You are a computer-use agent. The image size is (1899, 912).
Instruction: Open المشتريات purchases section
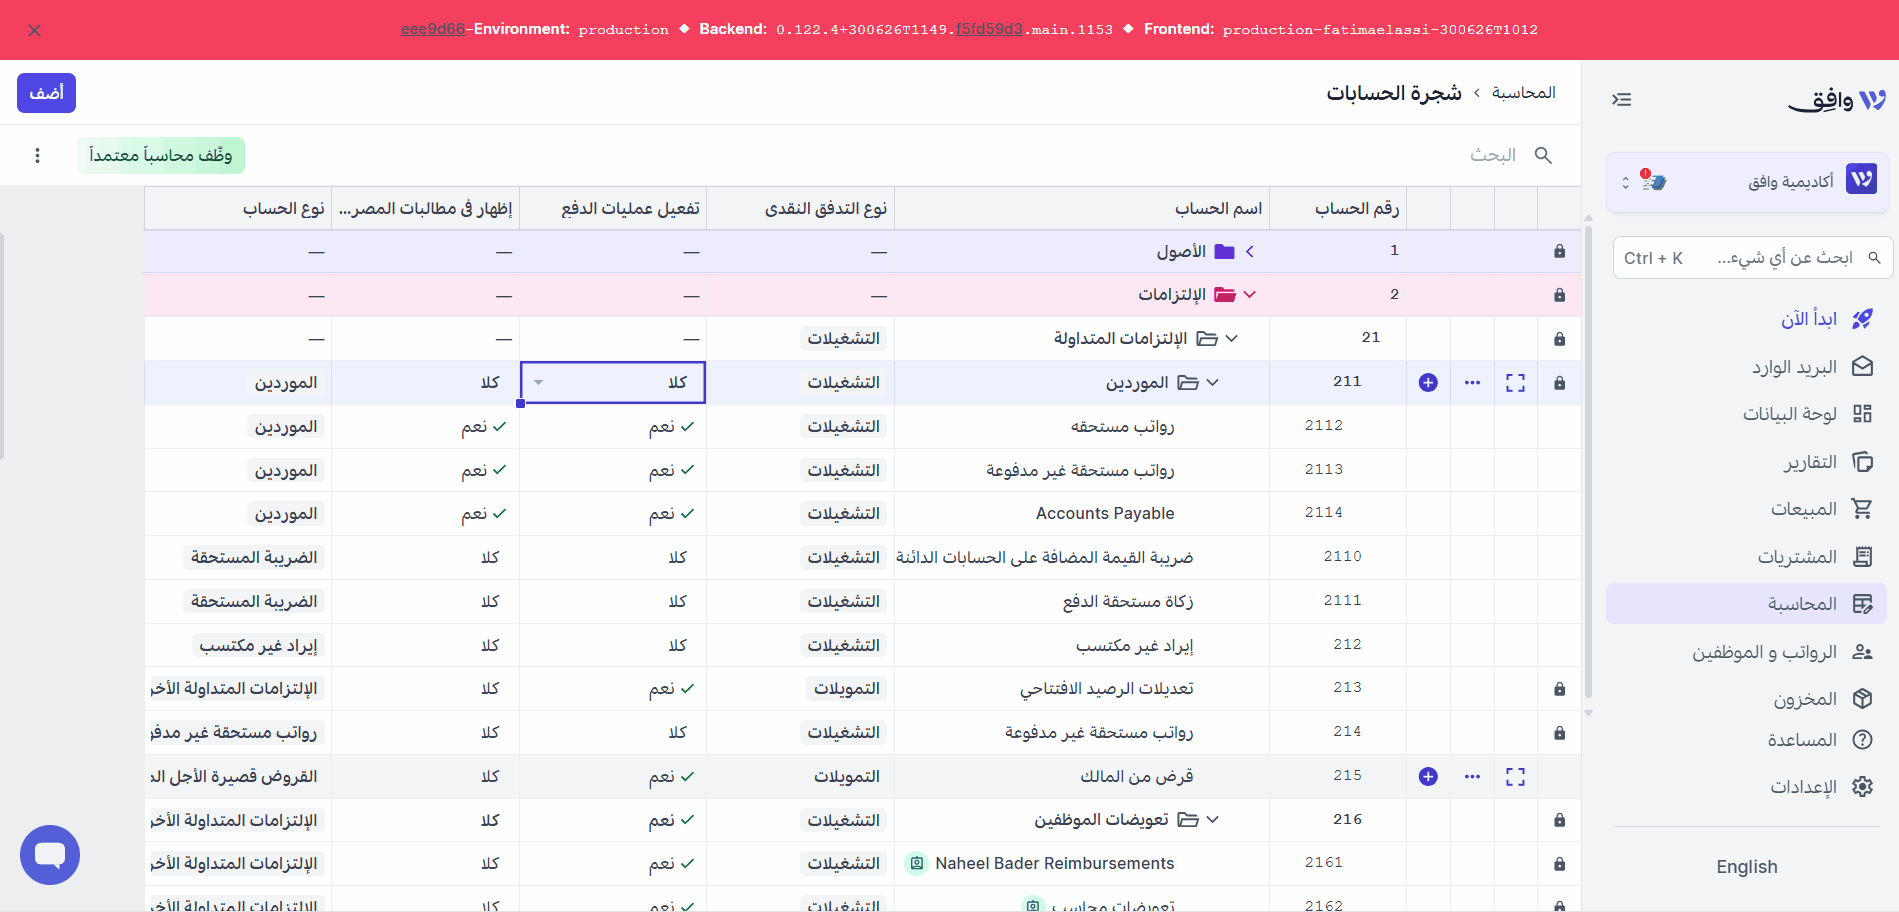[1815, 557]
